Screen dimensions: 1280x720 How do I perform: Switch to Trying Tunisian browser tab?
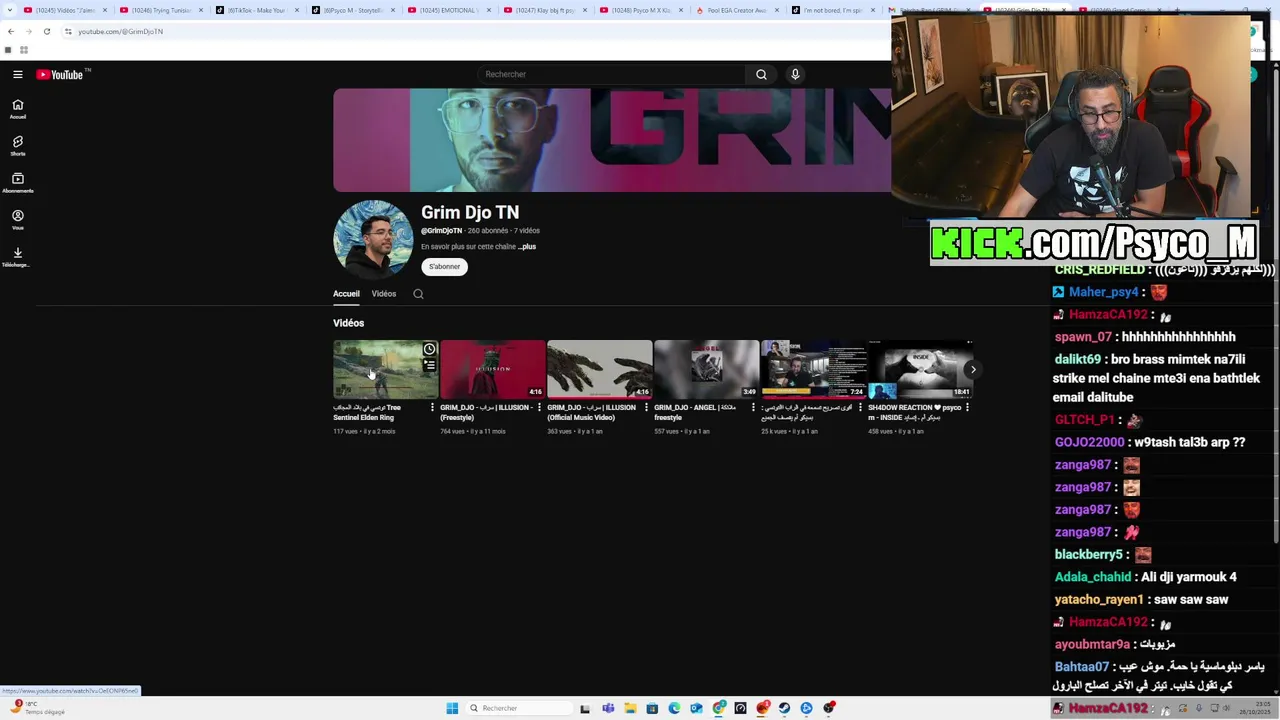160,10
